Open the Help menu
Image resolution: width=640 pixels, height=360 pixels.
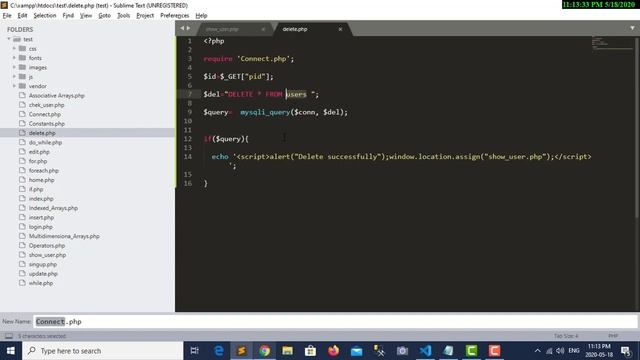201,16
